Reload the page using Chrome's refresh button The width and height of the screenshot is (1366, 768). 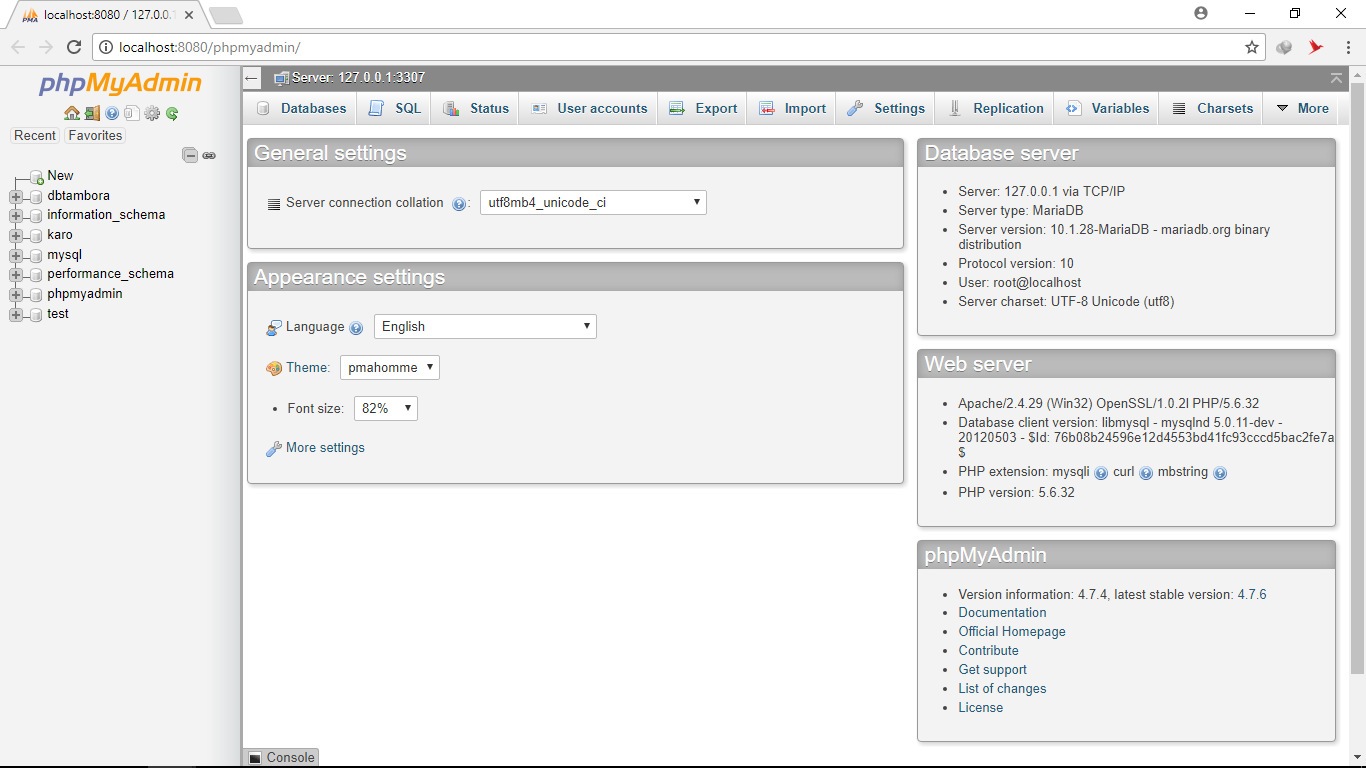coord(74,47)
